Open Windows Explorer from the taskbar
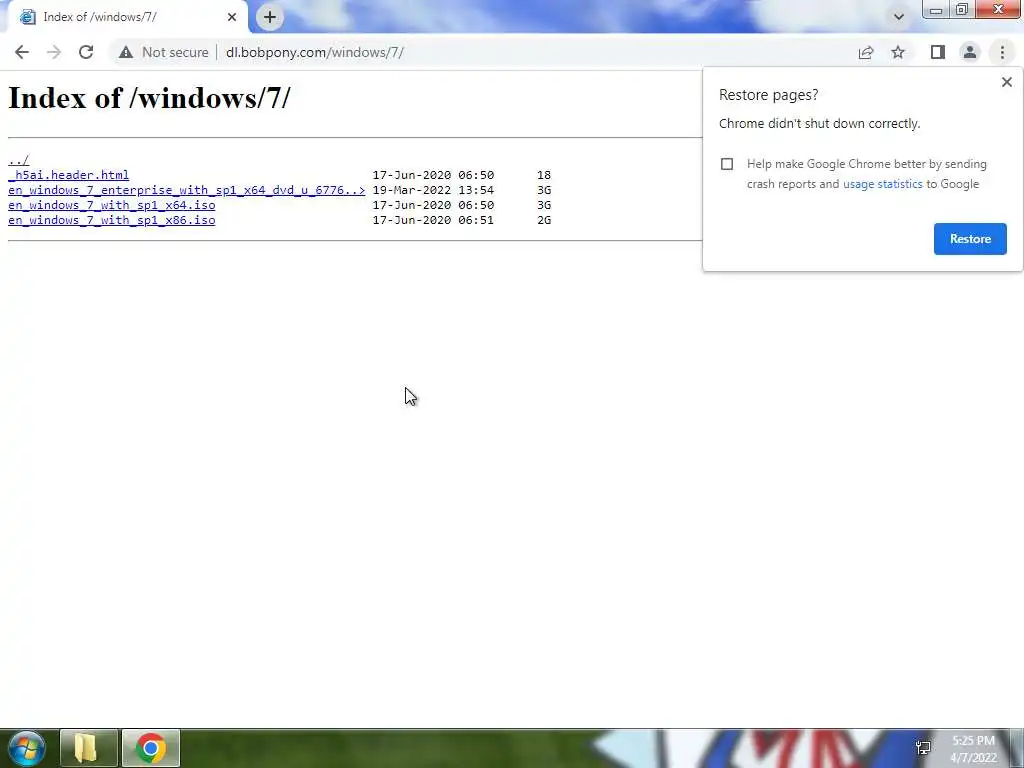The width and height of the screenshot is (1024, 768). 88,748
